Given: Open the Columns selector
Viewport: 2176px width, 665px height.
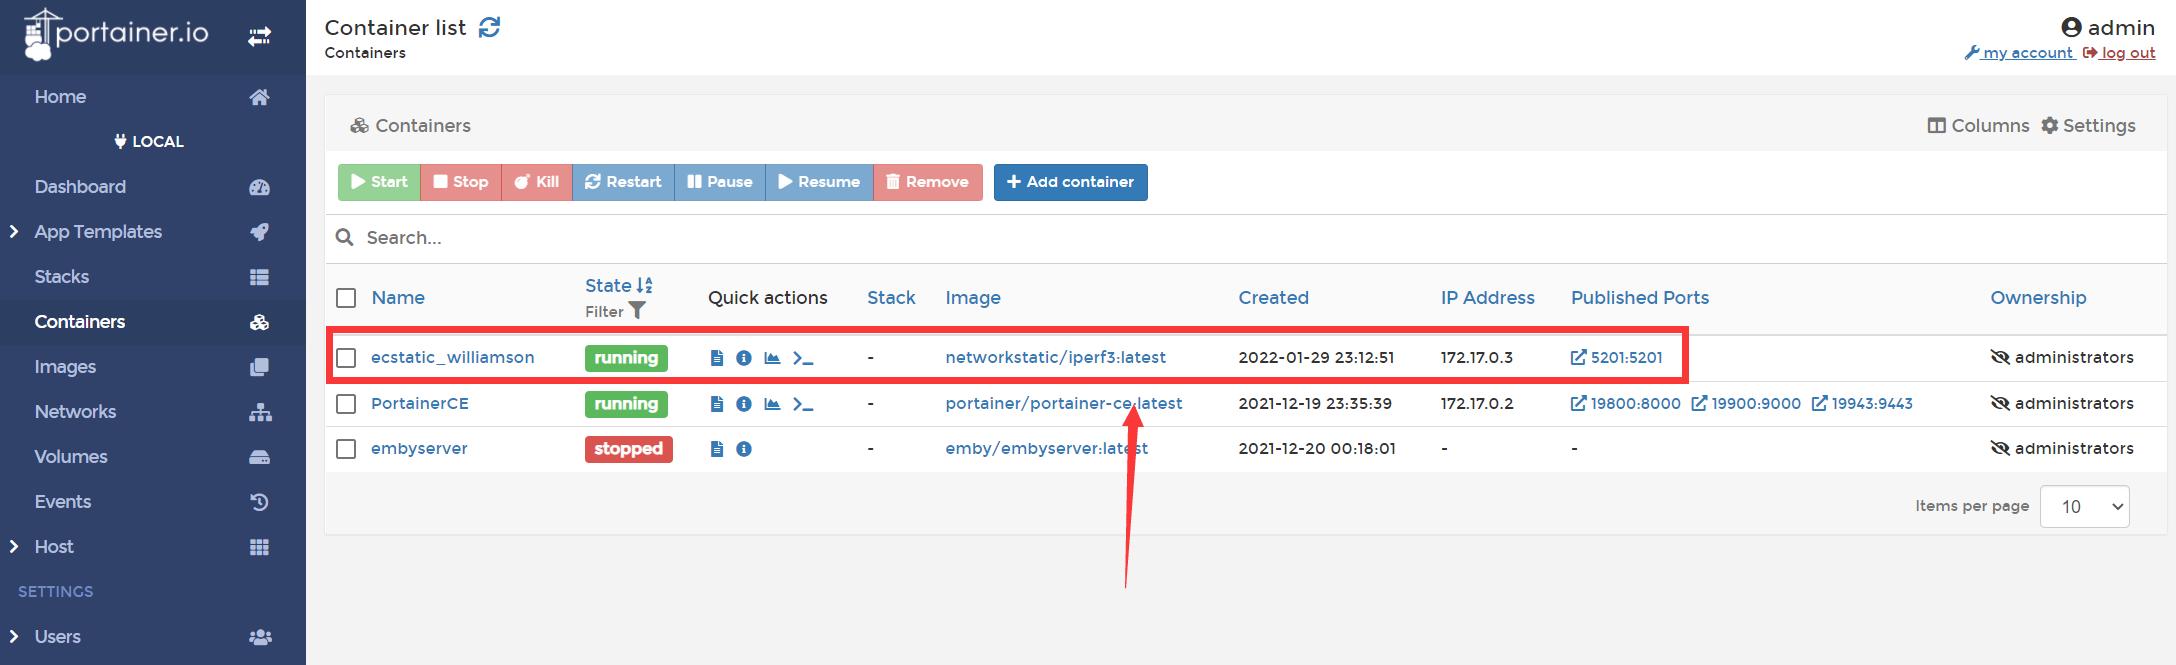Looking at the screenshot, I should [1978, 126].
